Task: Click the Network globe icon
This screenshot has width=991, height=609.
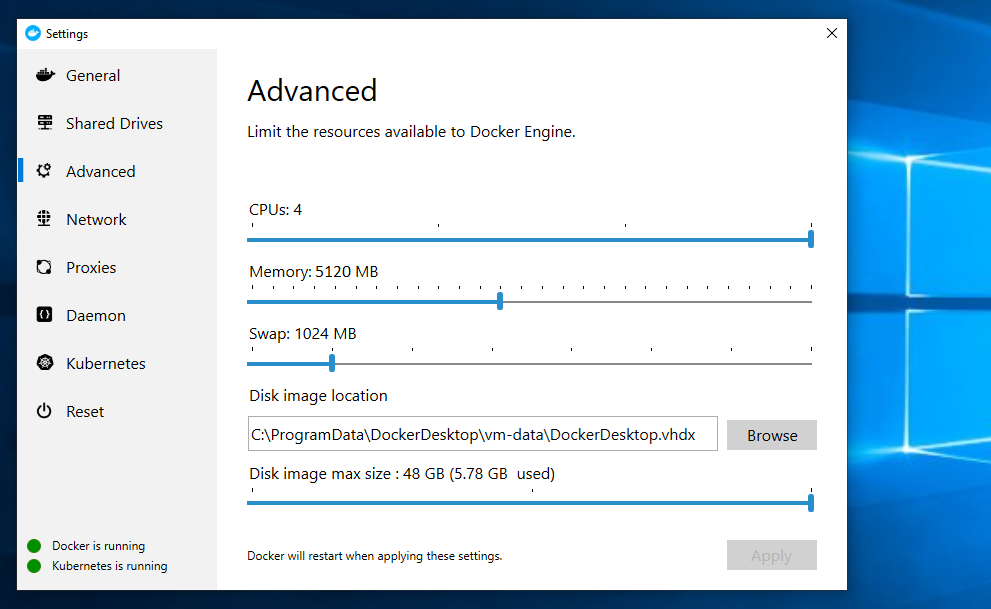Action: [x=44, y=219]
